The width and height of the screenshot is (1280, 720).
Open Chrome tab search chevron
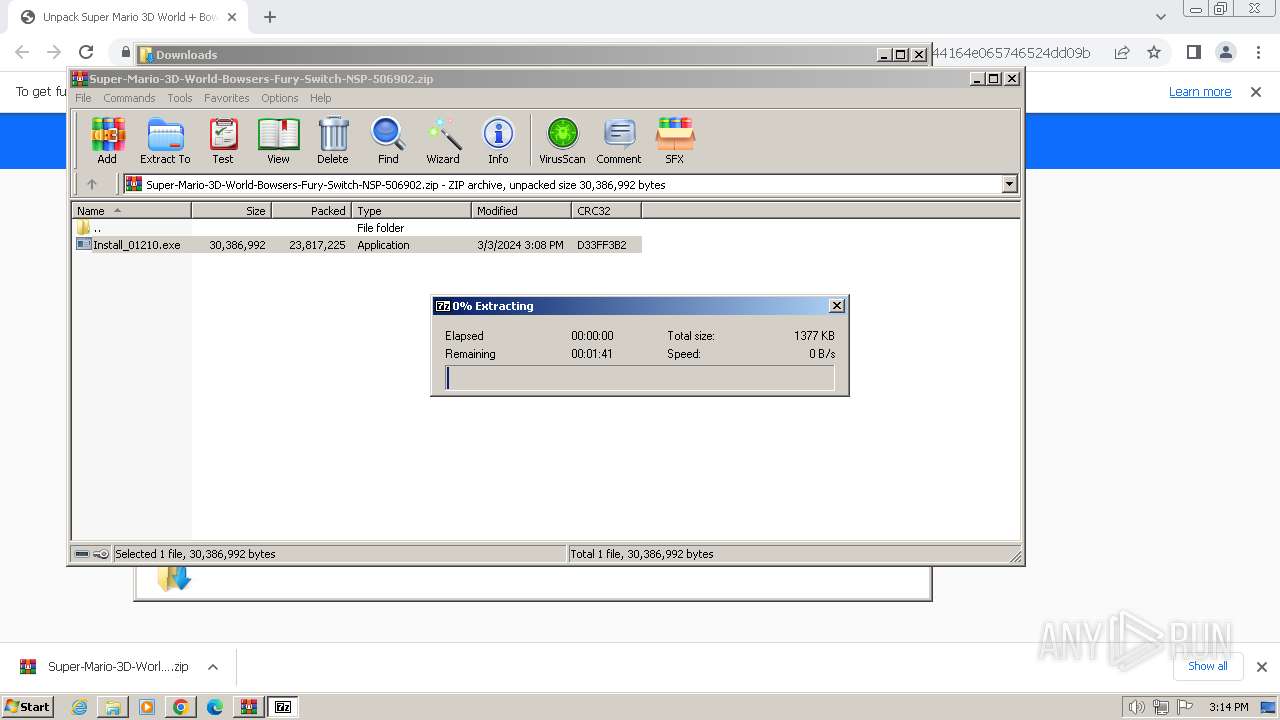(1160, 17)
